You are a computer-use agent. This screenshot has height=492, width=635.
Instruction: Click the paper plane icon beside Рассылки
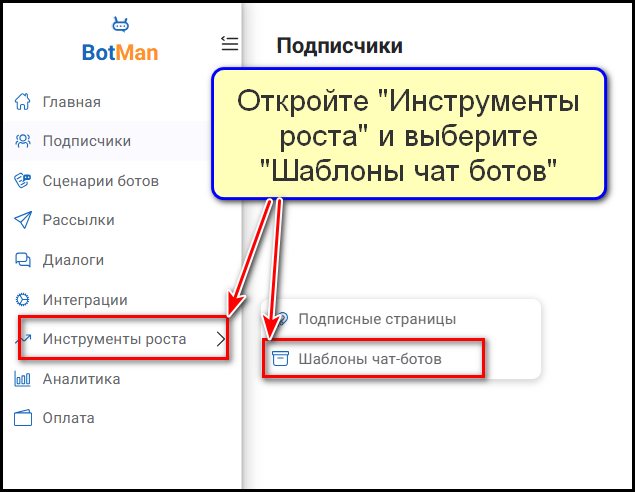coord(23,220)
